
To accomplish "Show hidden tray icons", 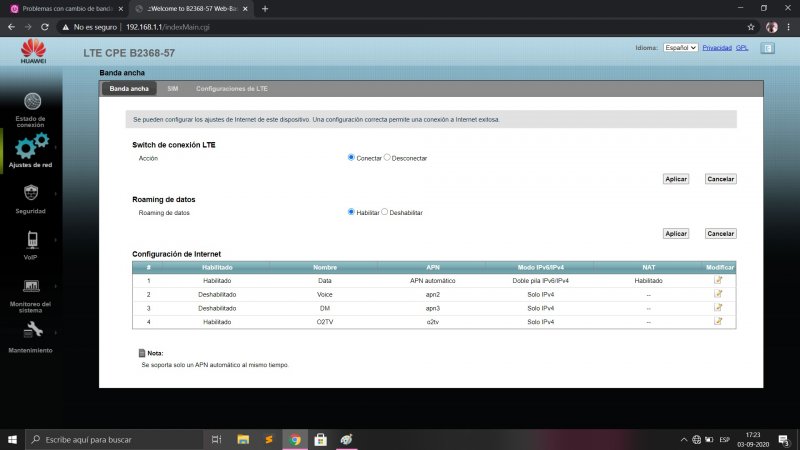I will tap(684, 439).
